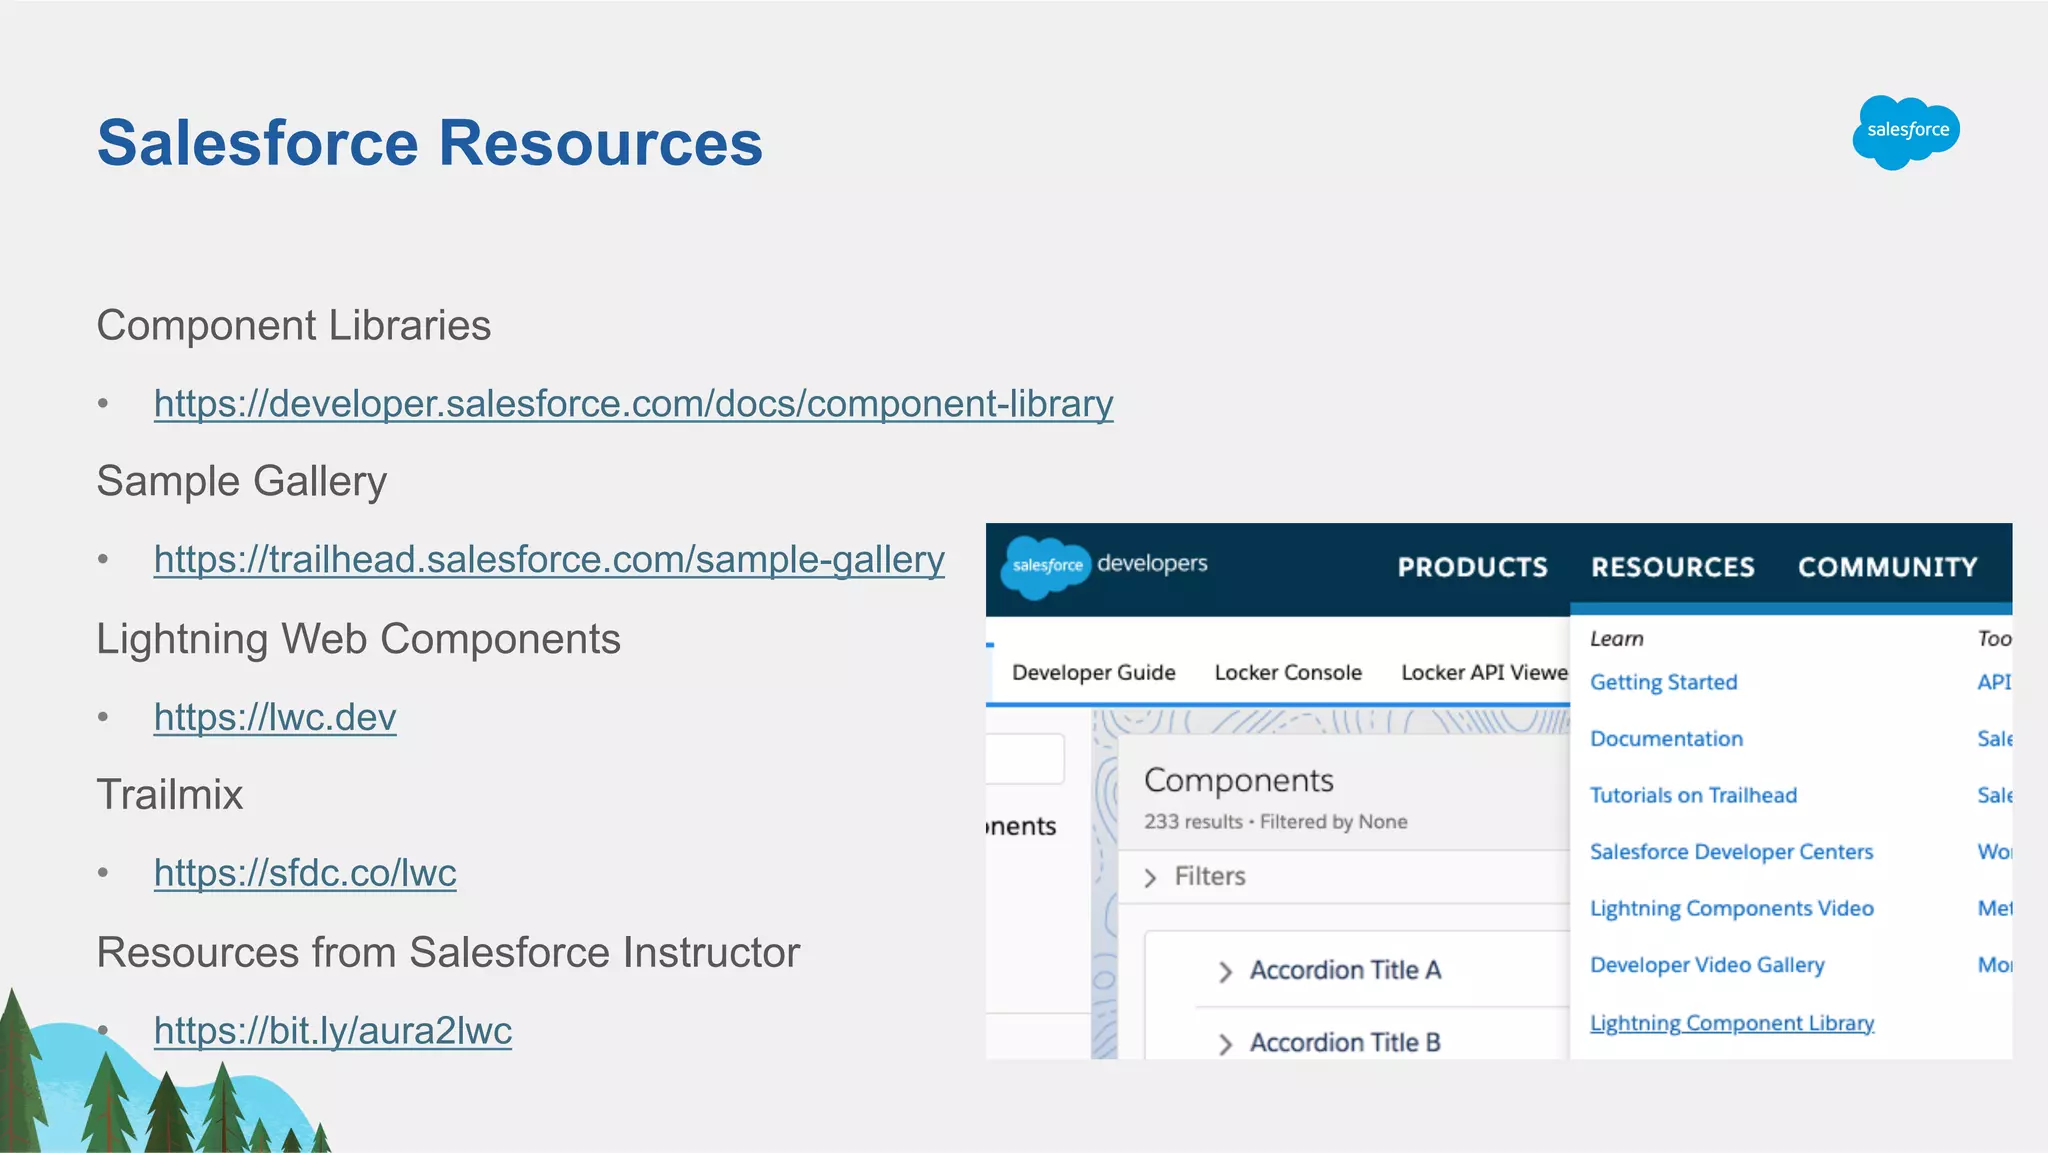Open the sfdc.co/lwc Trailmix link

[x=305, y=873]
